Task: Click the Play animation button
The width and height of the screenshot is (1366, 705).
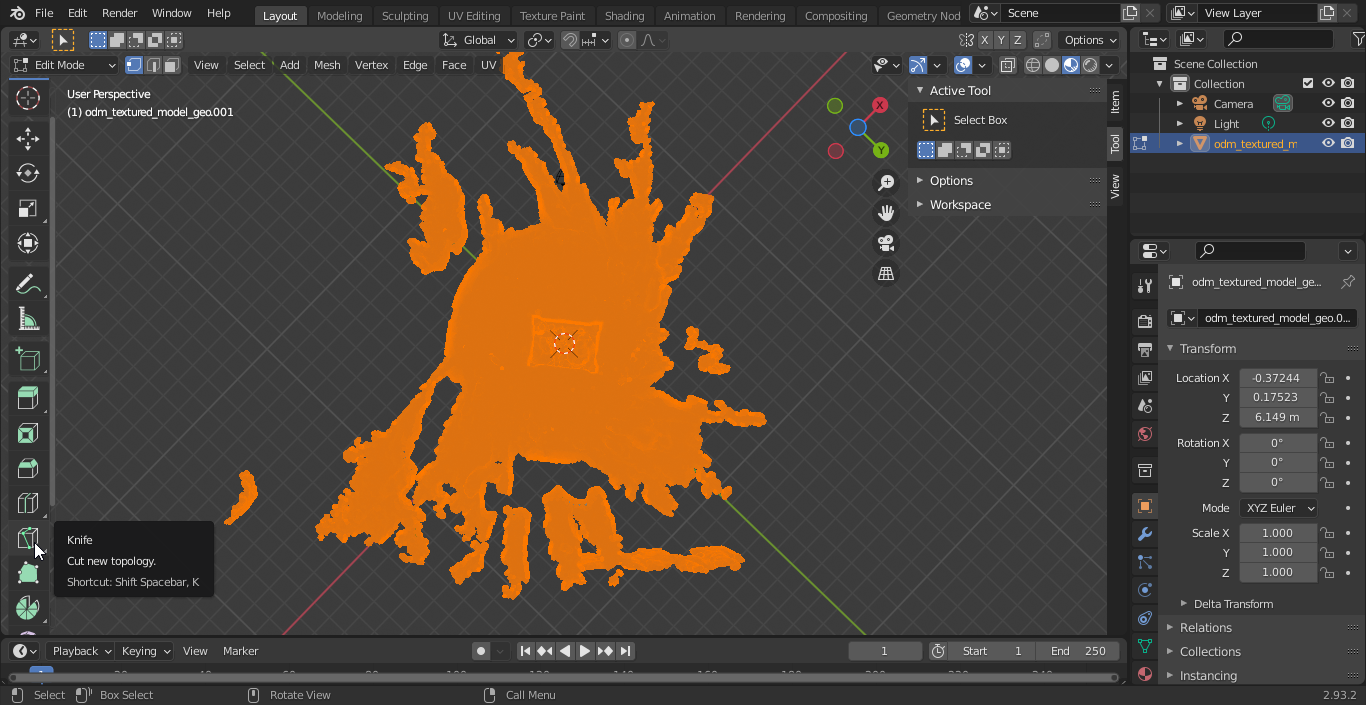Action: coord(585,651)
